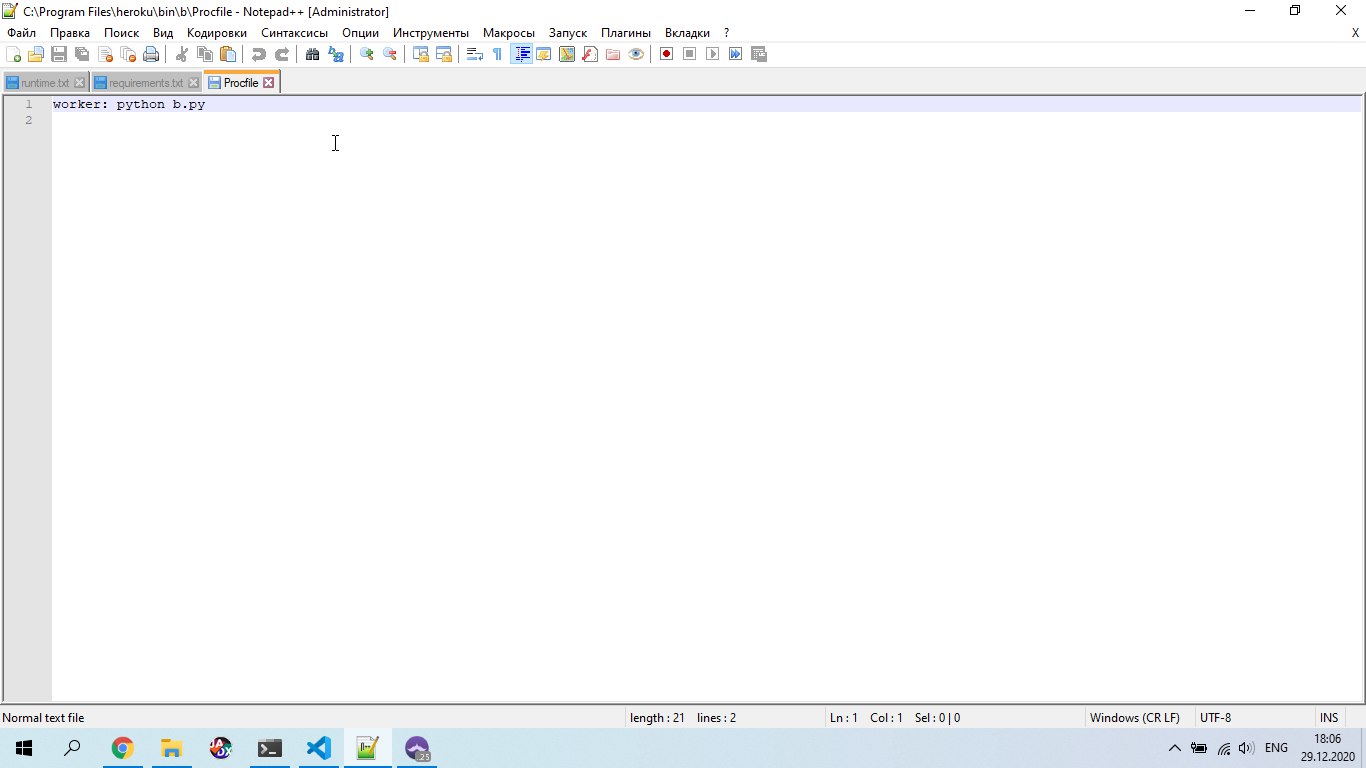The width and height of the screenshot is (1366, 768).
Task: Start macro recording with the red circle
Action: pos(667,54)
